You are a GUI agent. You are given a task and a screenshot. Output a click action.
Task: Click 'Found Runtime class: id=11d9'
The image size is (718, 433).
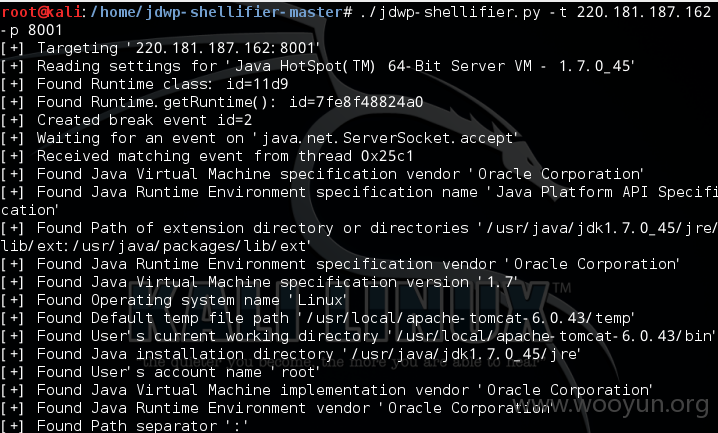[x=144, y=84]
